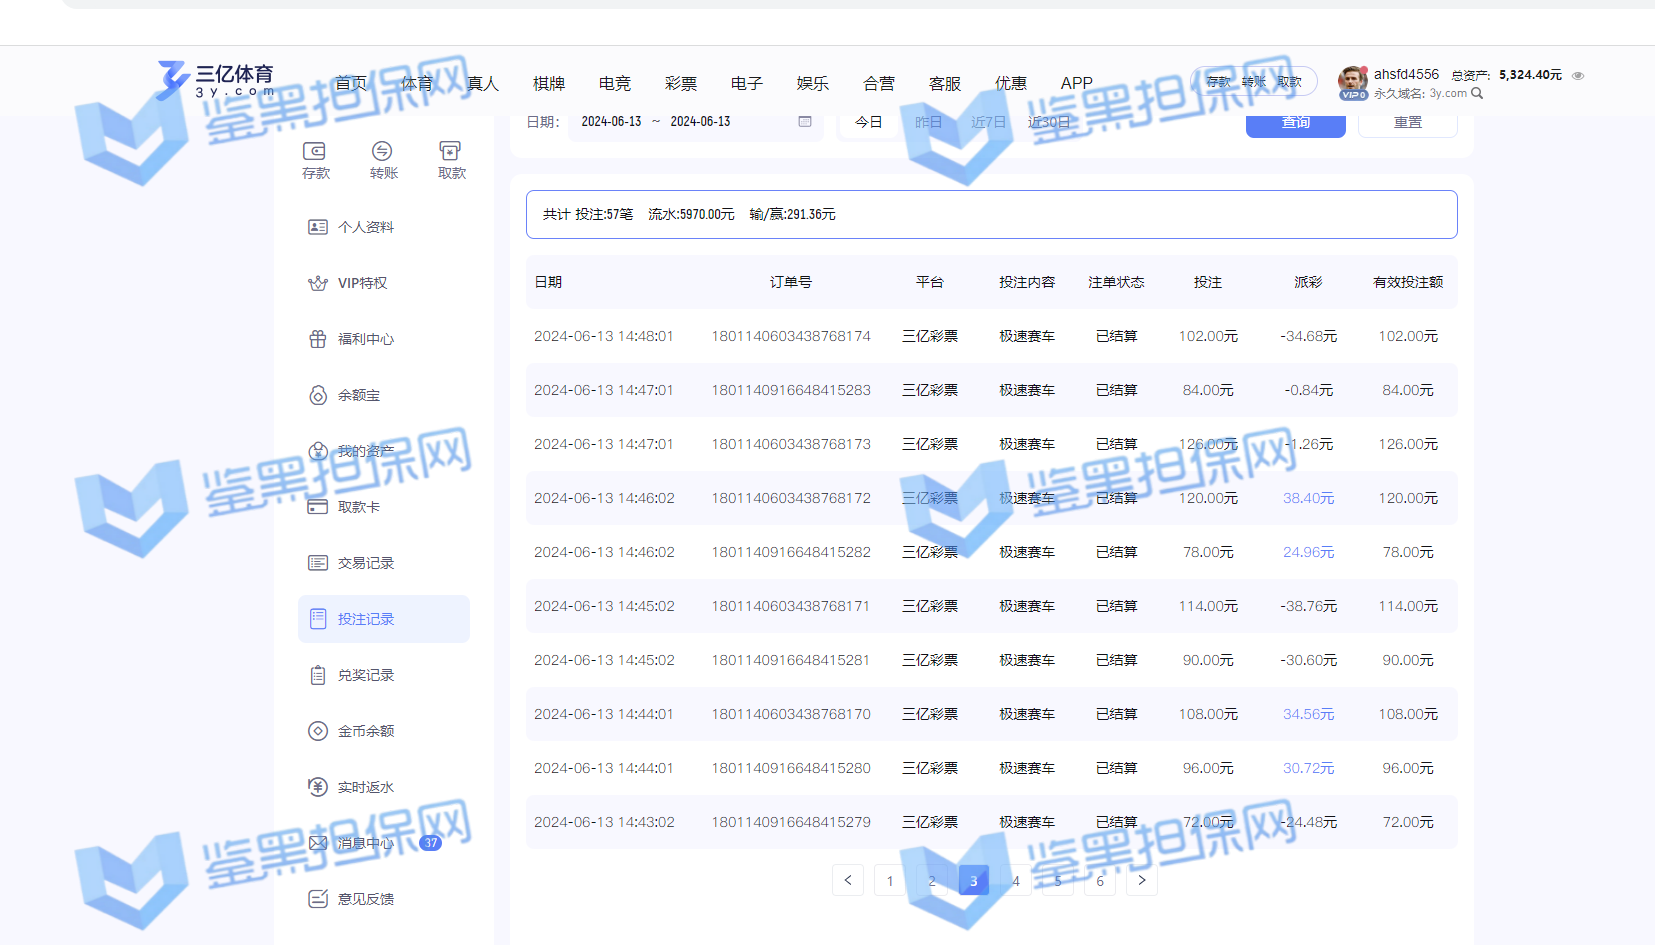
Task: Click the calendar icon in date range field
Action: [x=805, y=122]
